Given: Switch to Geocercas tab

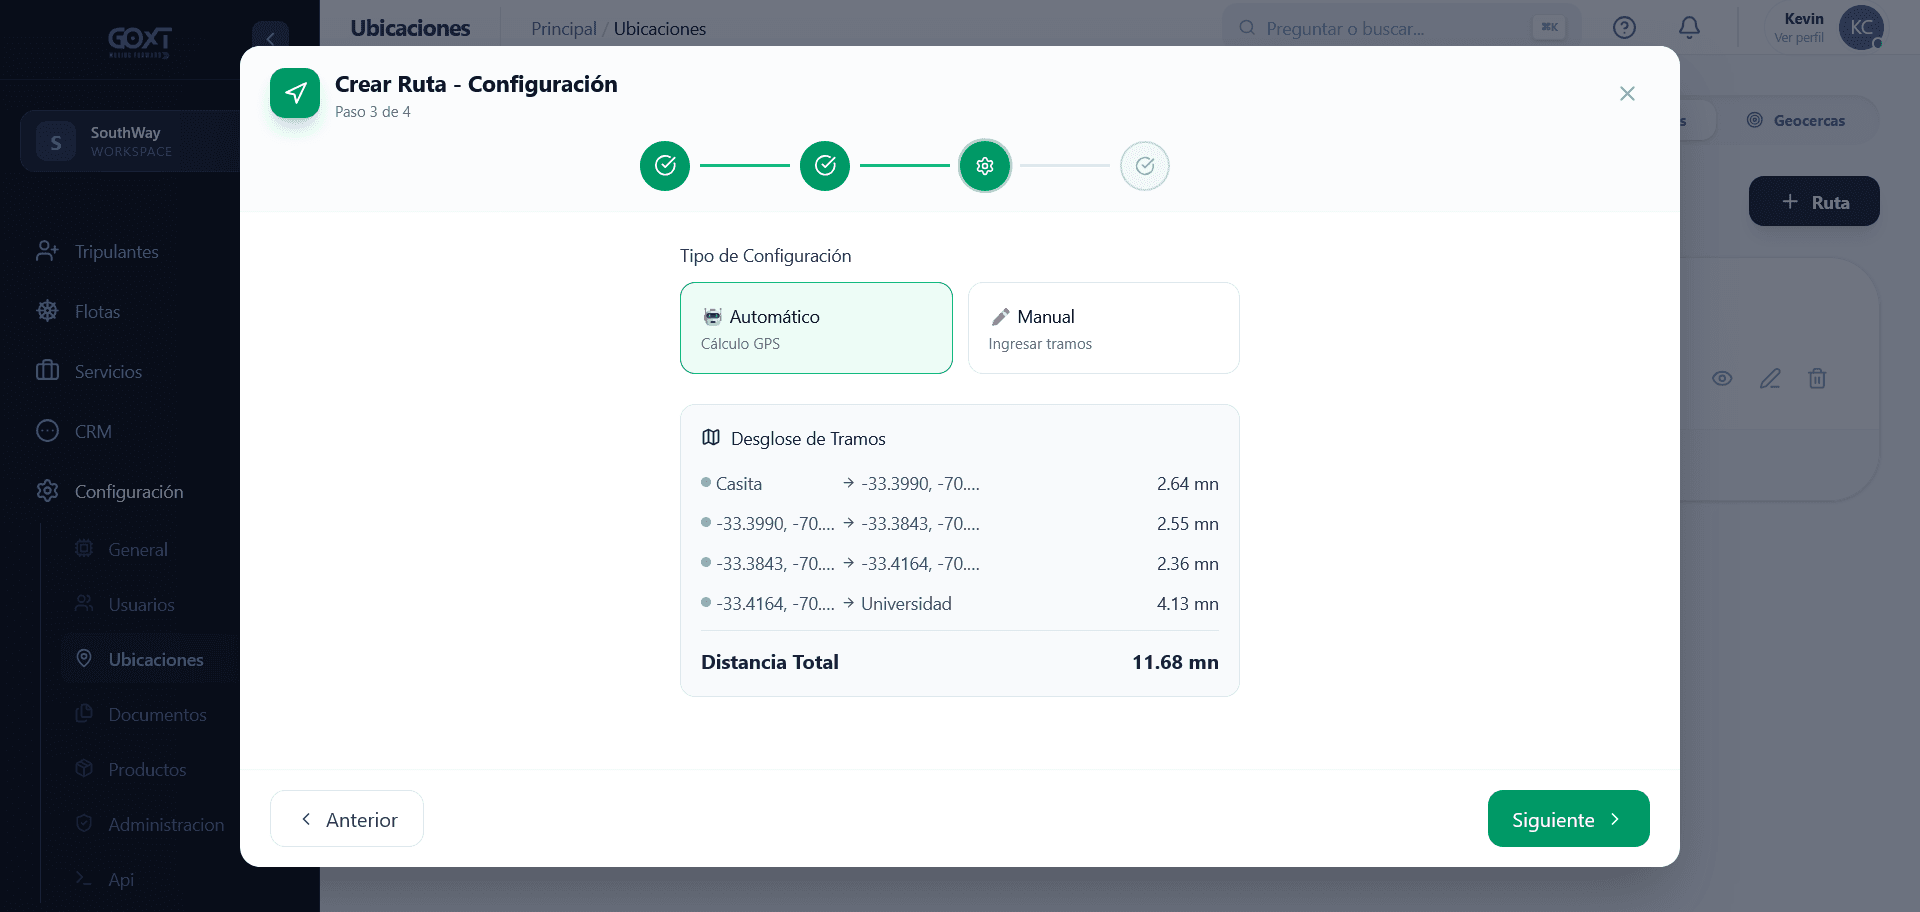Looking at the screenshot, I should pyautogui.click(x=1796, y=120).
